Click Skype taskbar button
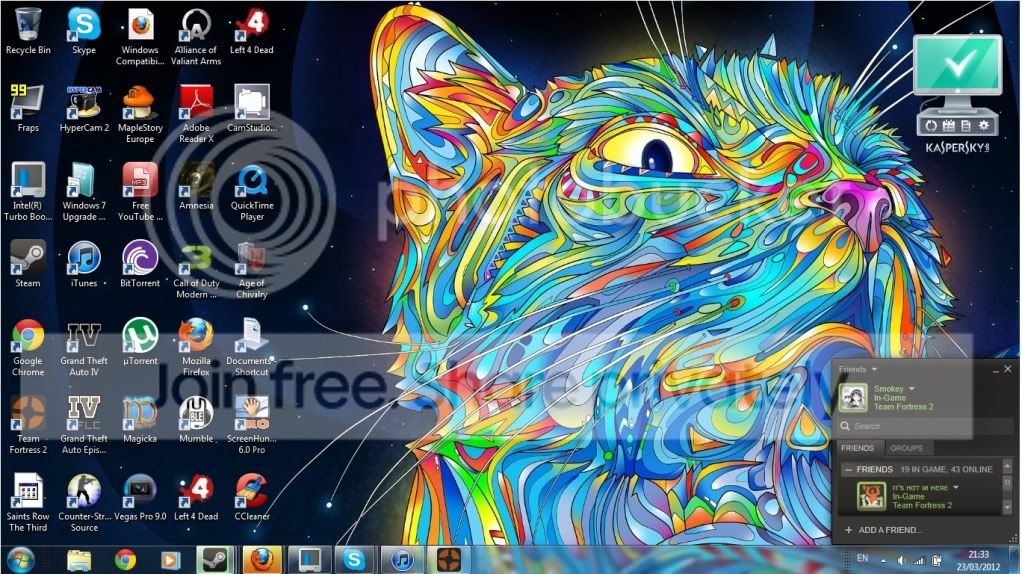 point(355,560)
